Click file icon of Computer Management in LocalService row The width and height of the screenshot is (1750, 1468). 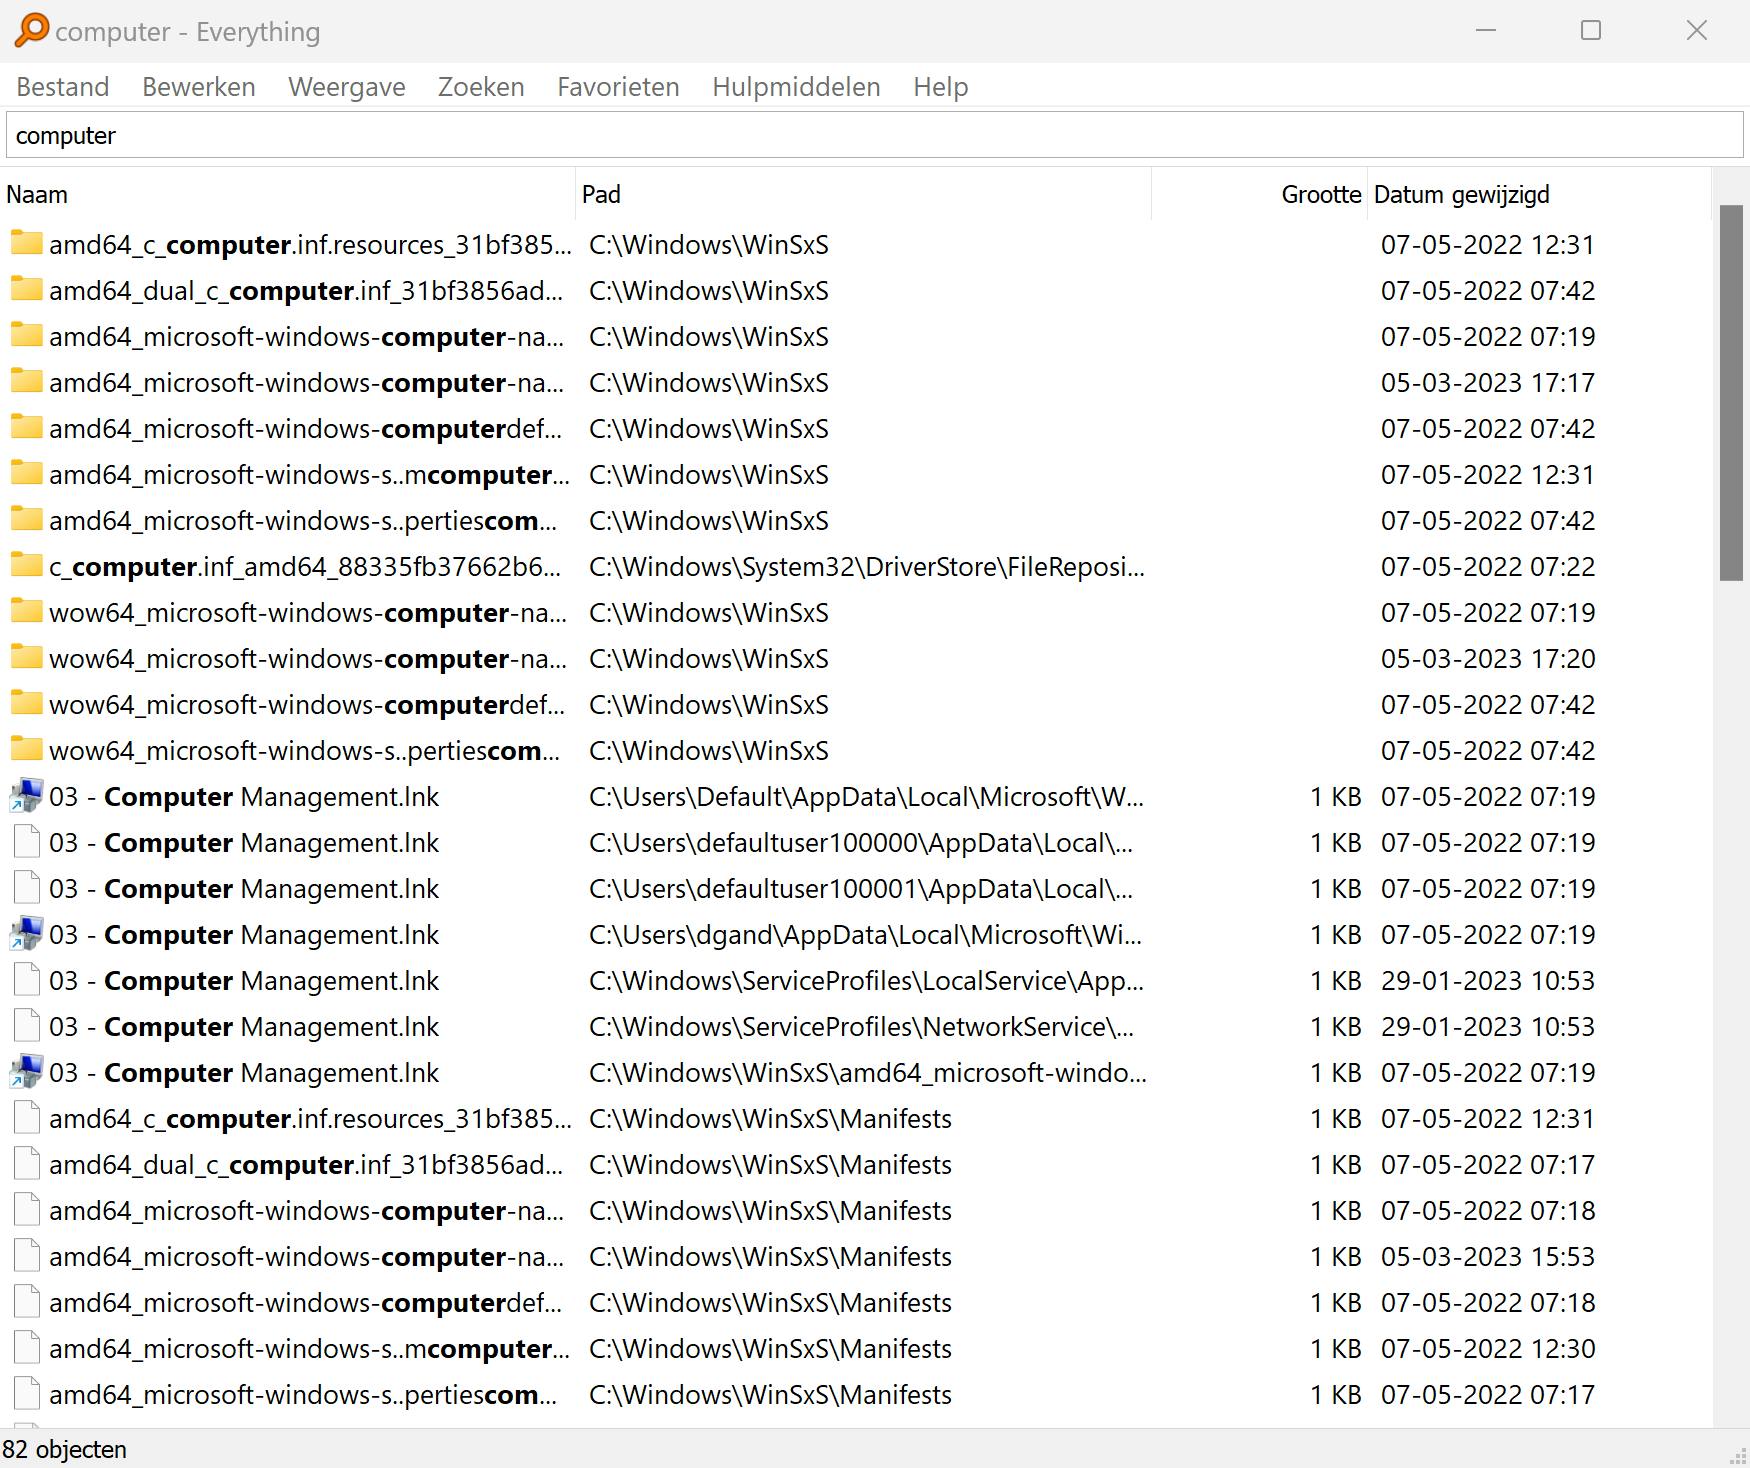pos(26,980)
